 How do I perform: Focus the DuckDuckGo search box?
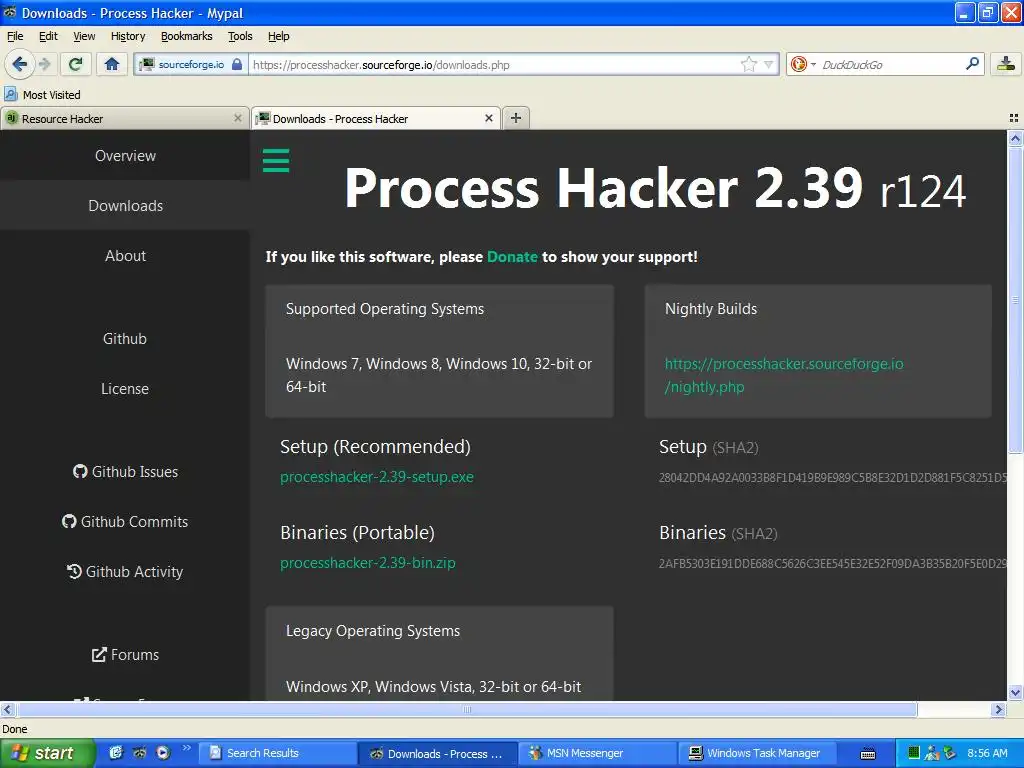[891, 65]
